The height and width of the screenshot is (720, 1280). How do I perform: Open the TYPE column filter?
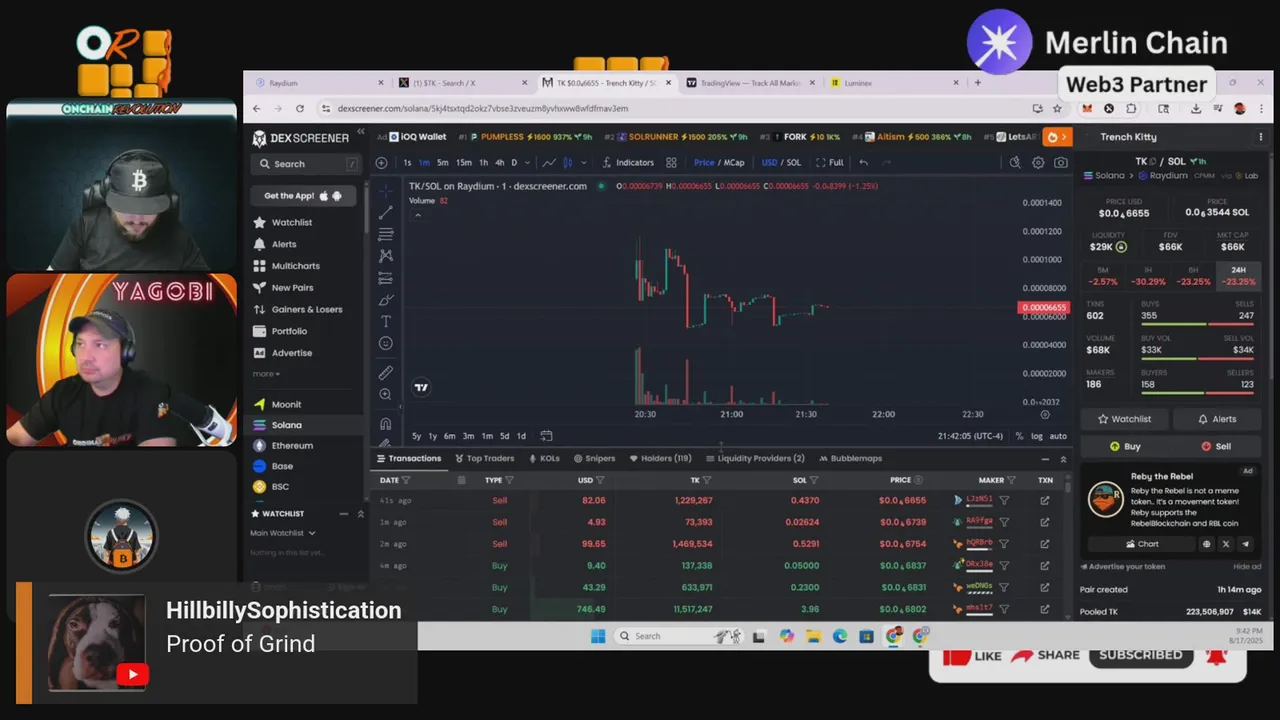click(x=509, y=480)
